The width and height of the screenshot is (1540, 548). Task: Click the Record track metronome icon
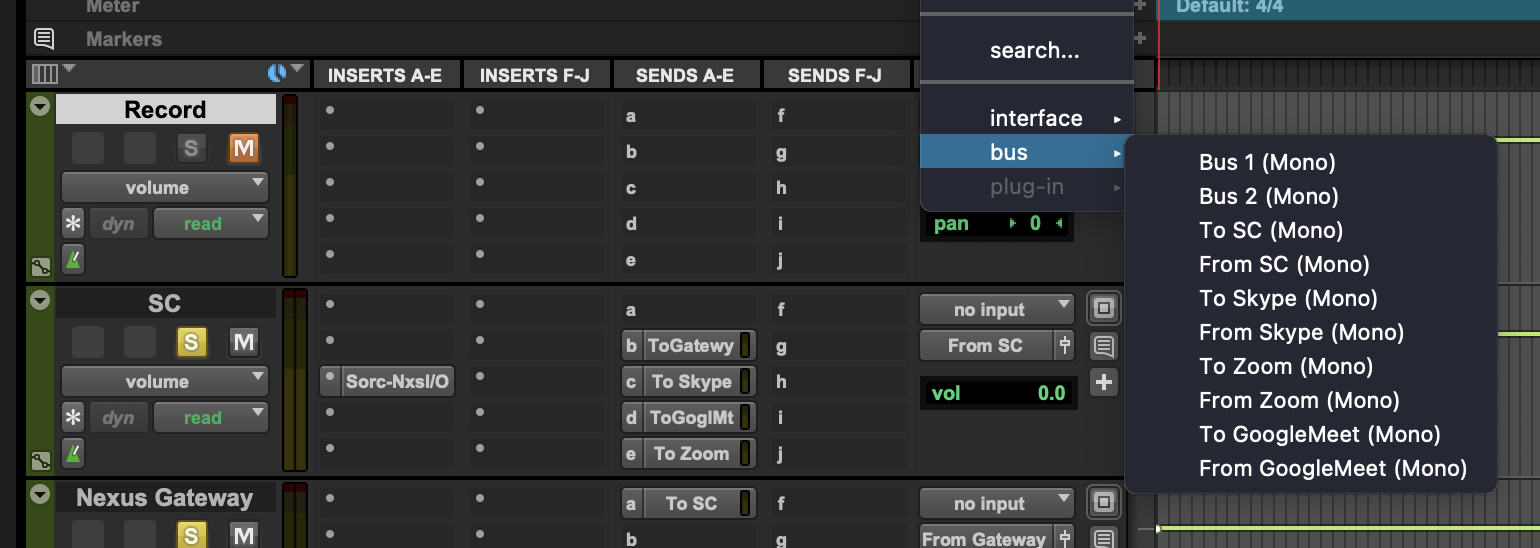[x=74, y=260]
